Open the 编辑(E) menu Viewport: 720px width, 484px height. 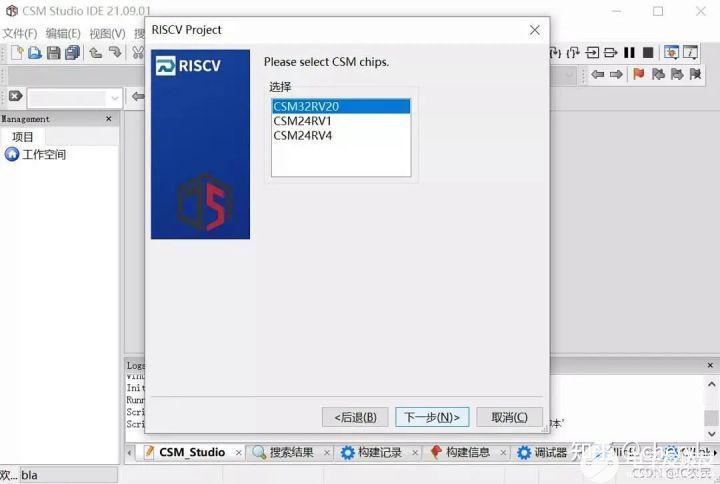pos(63,34)
